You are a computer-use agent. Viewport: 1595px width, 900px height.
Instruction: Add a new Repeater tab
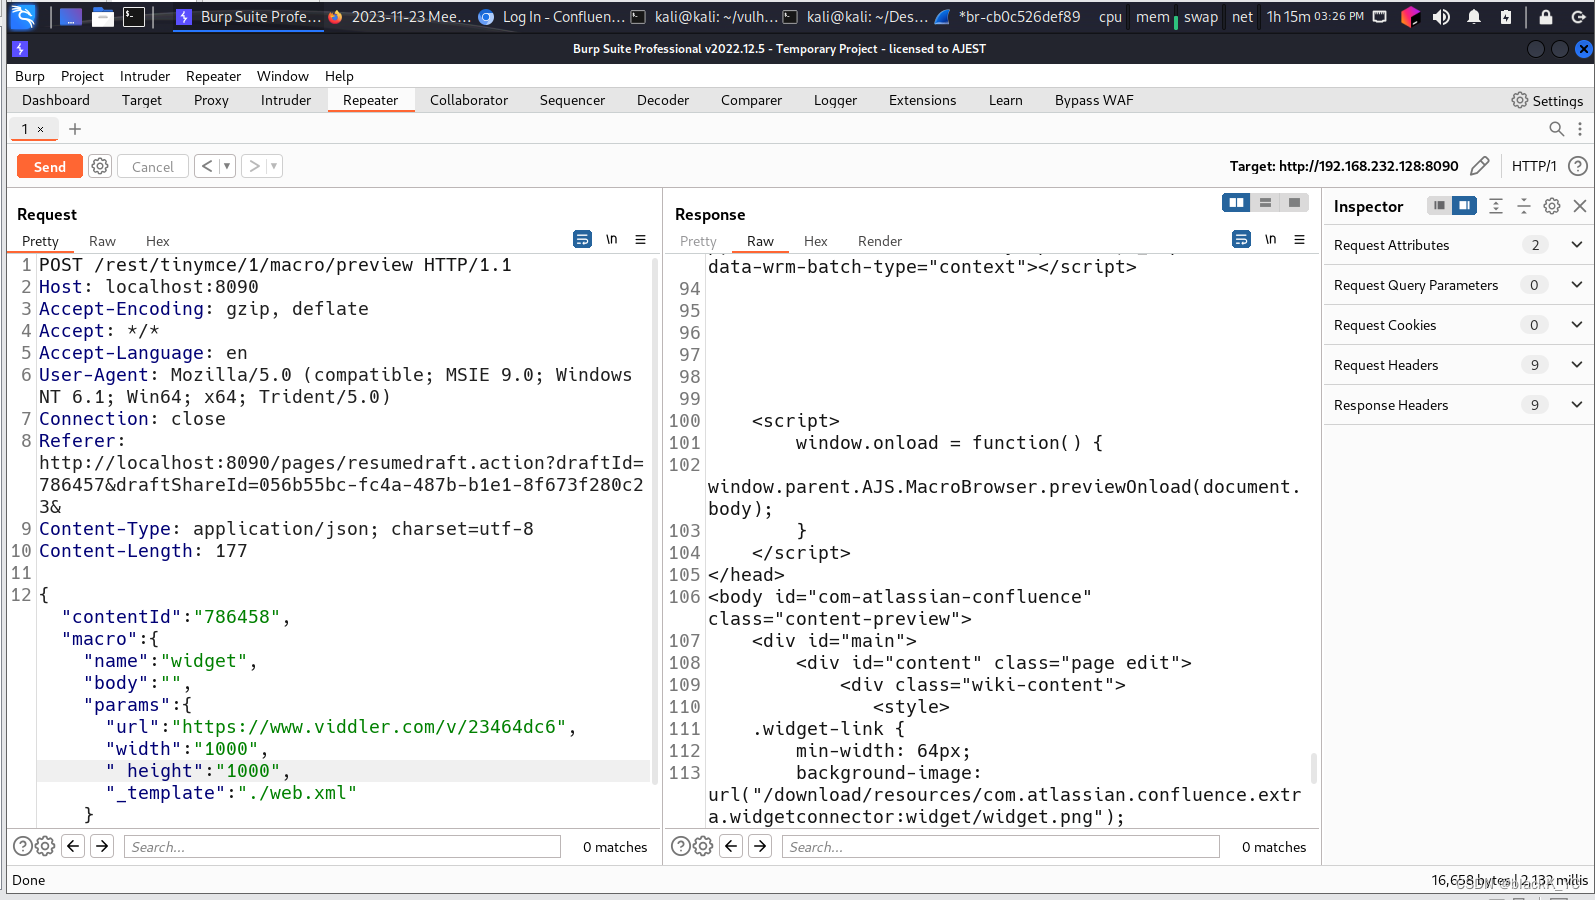coord(75,129)
